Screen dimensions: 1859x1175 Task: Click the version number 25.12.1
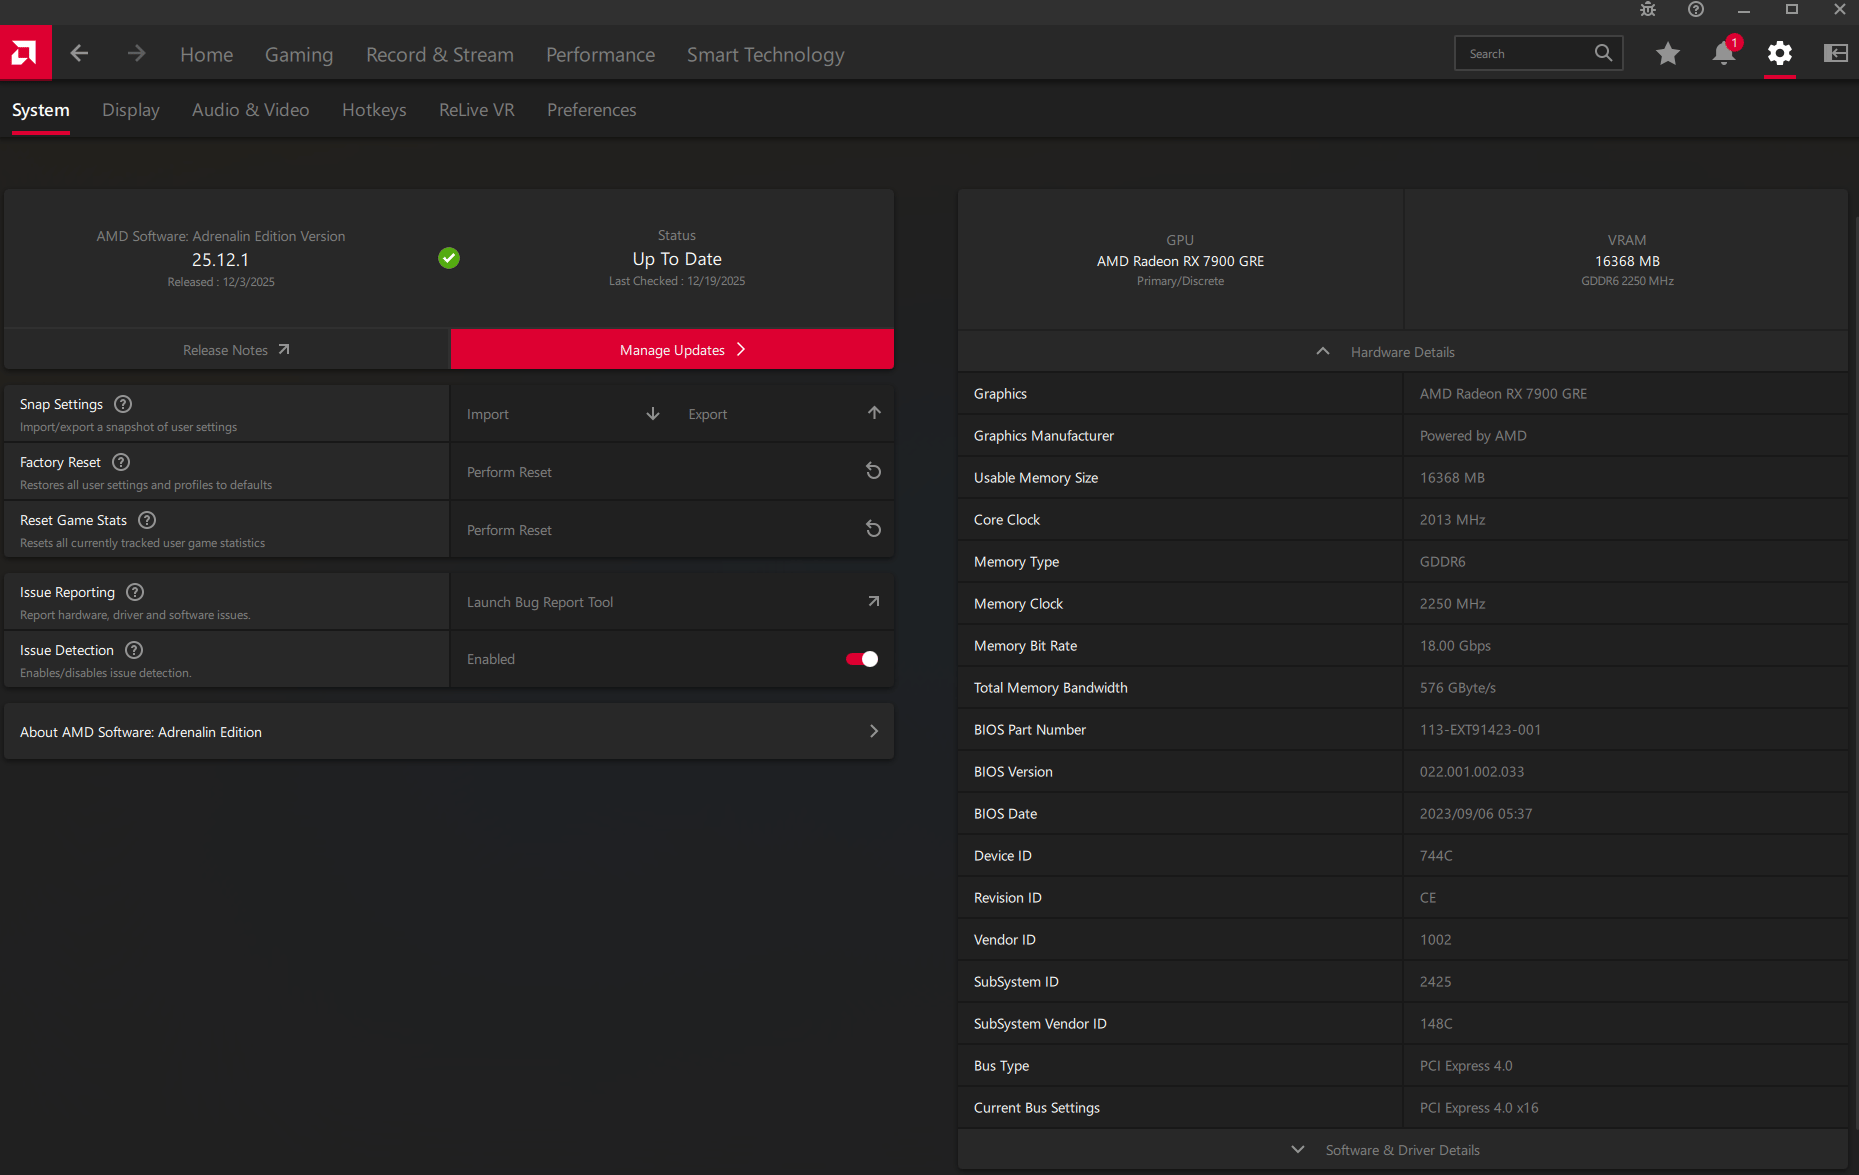coord(220,260)
